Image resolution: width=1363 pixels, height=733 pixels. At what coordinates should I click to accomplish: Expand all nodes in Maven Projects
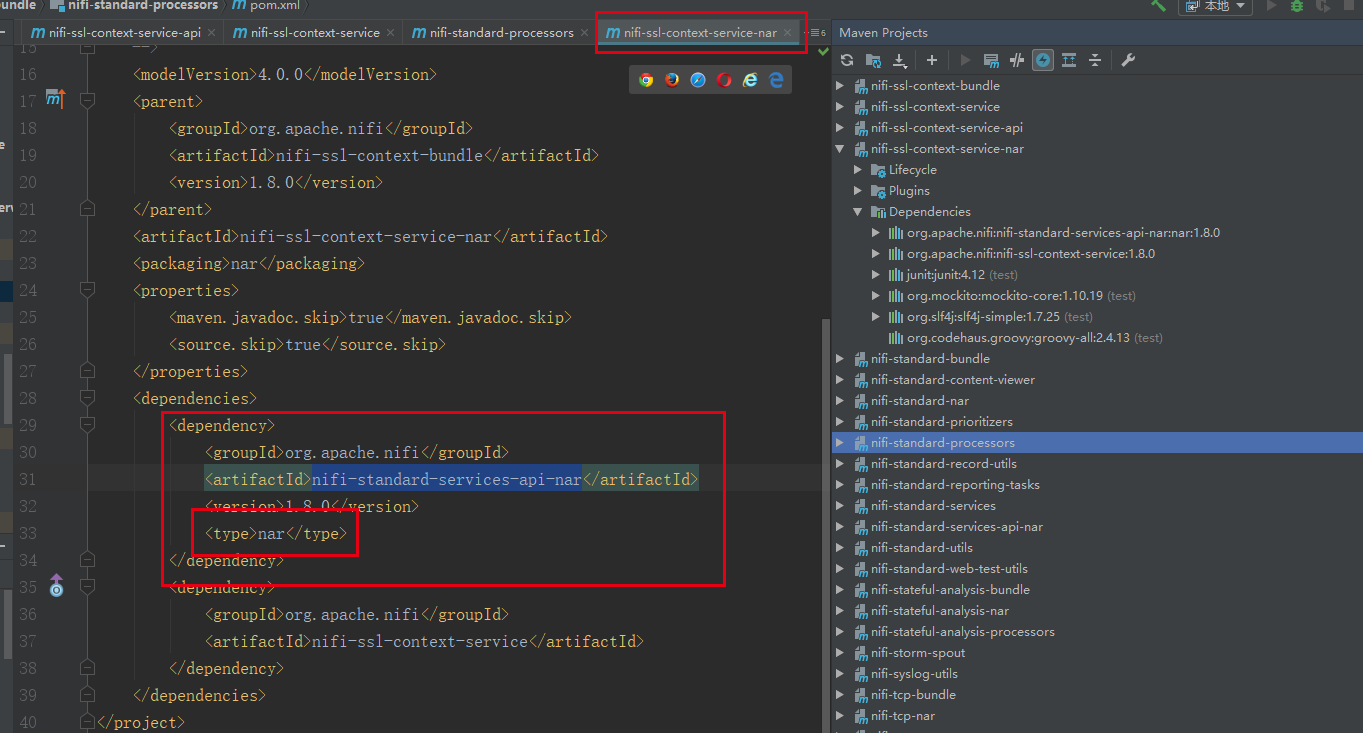tap(1069, 60)
